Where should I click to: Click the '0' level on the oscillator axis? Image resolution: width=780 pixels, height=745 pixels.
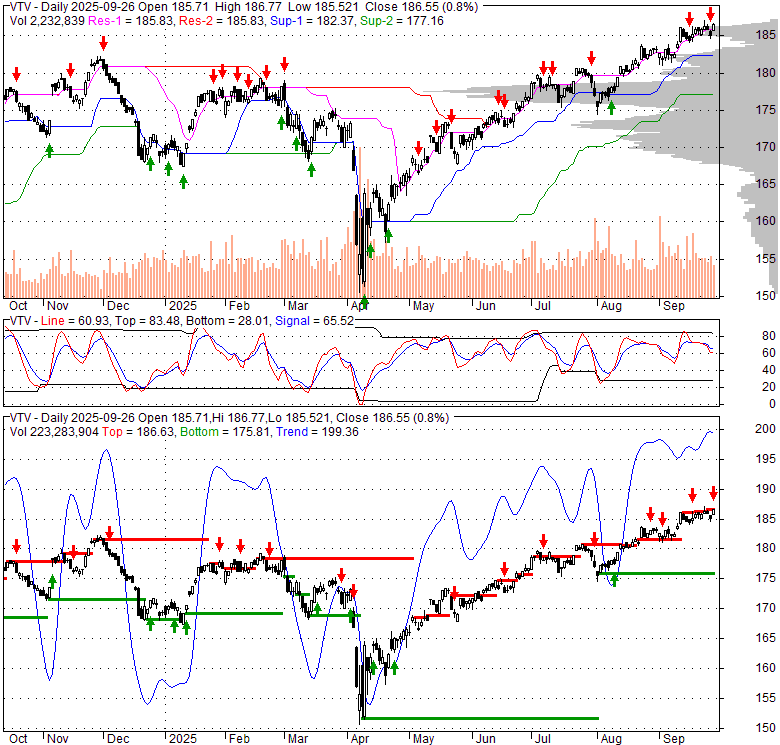[772, 404]
